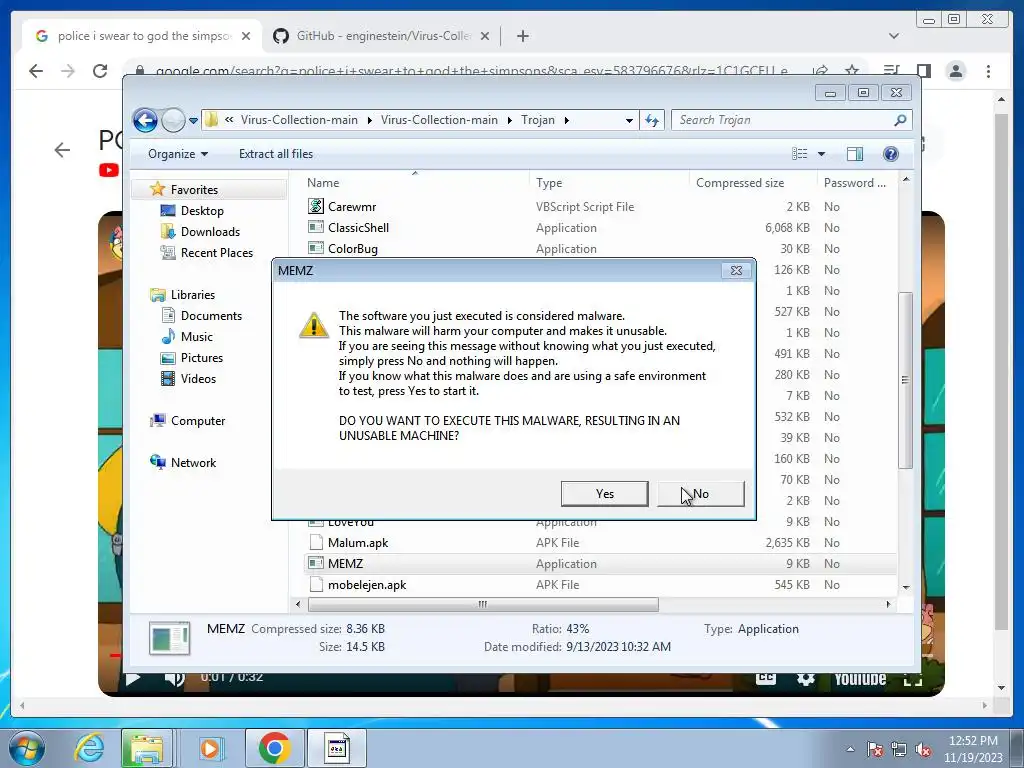Select the mobelejen.apk file
The image size is (1024, 768).
click(600, 584)
